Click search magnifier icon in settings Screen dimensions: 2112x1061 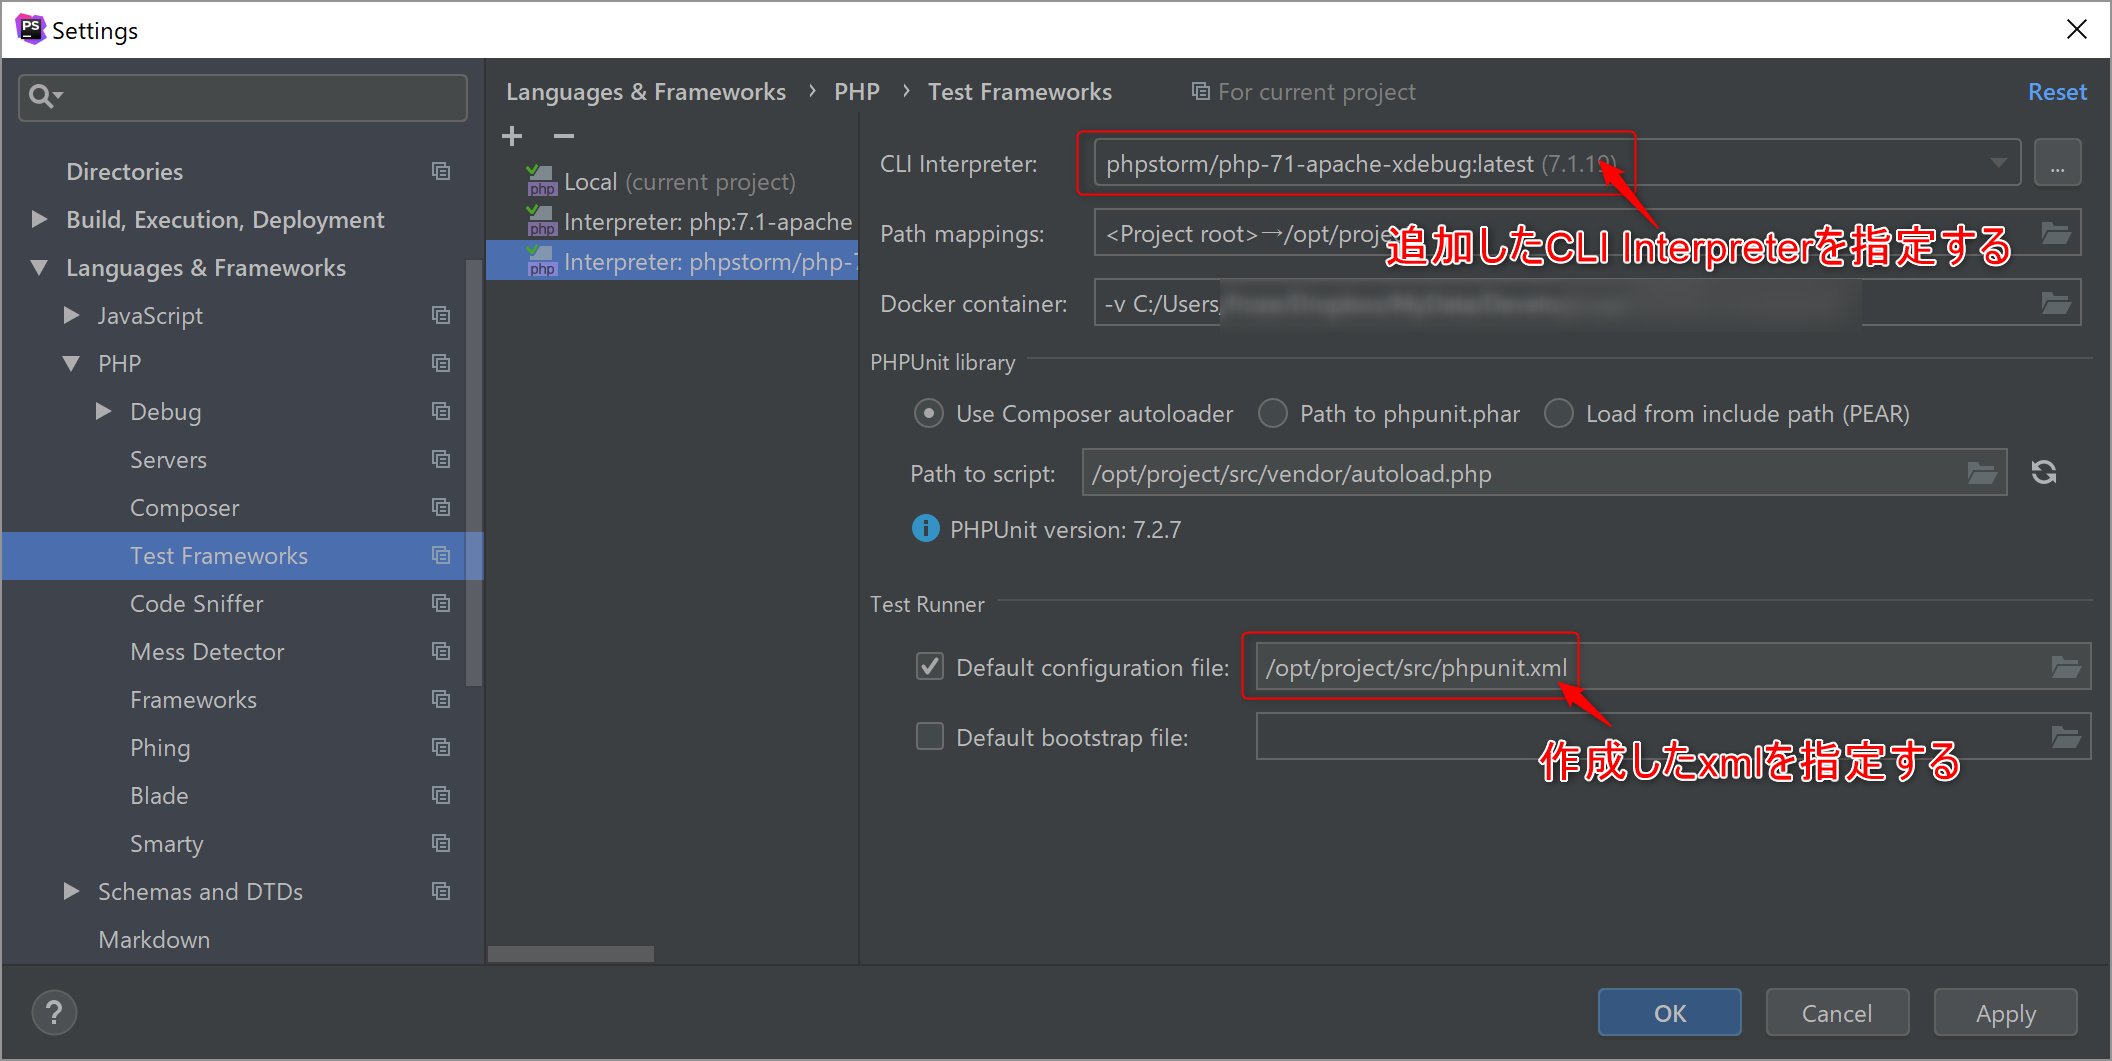pyautogui.click(x=40, y=96)
